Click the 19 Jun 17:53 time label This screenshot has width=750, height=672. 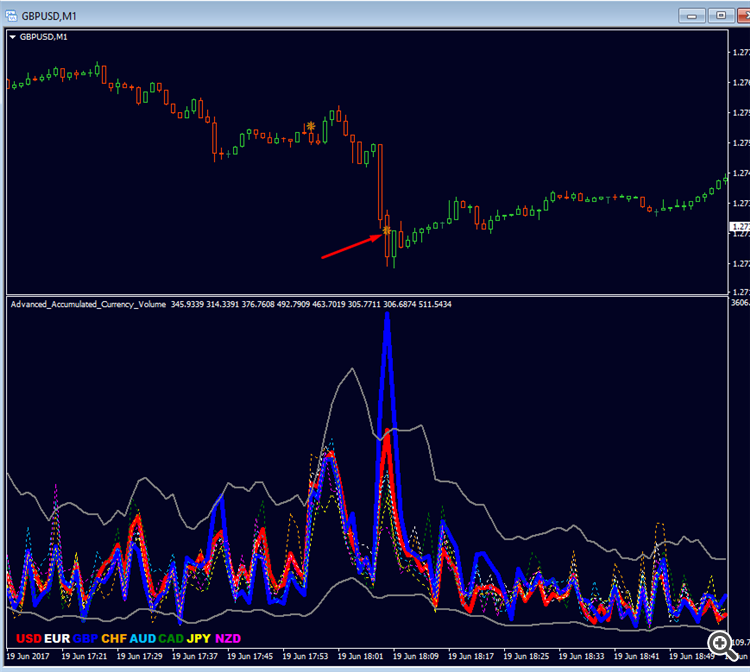tap(305, 656)
